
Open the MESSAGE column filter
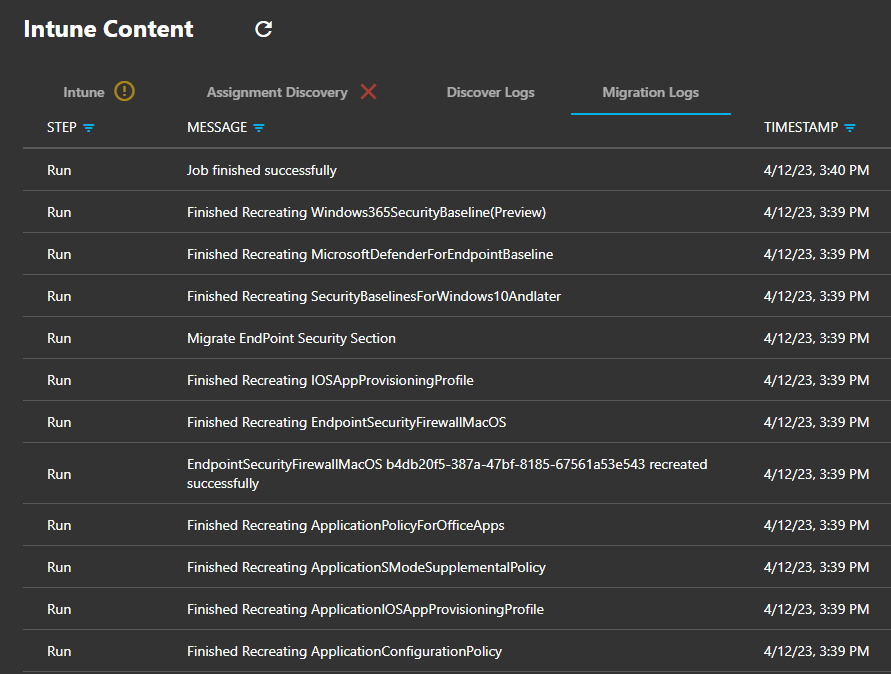[259, 128]
